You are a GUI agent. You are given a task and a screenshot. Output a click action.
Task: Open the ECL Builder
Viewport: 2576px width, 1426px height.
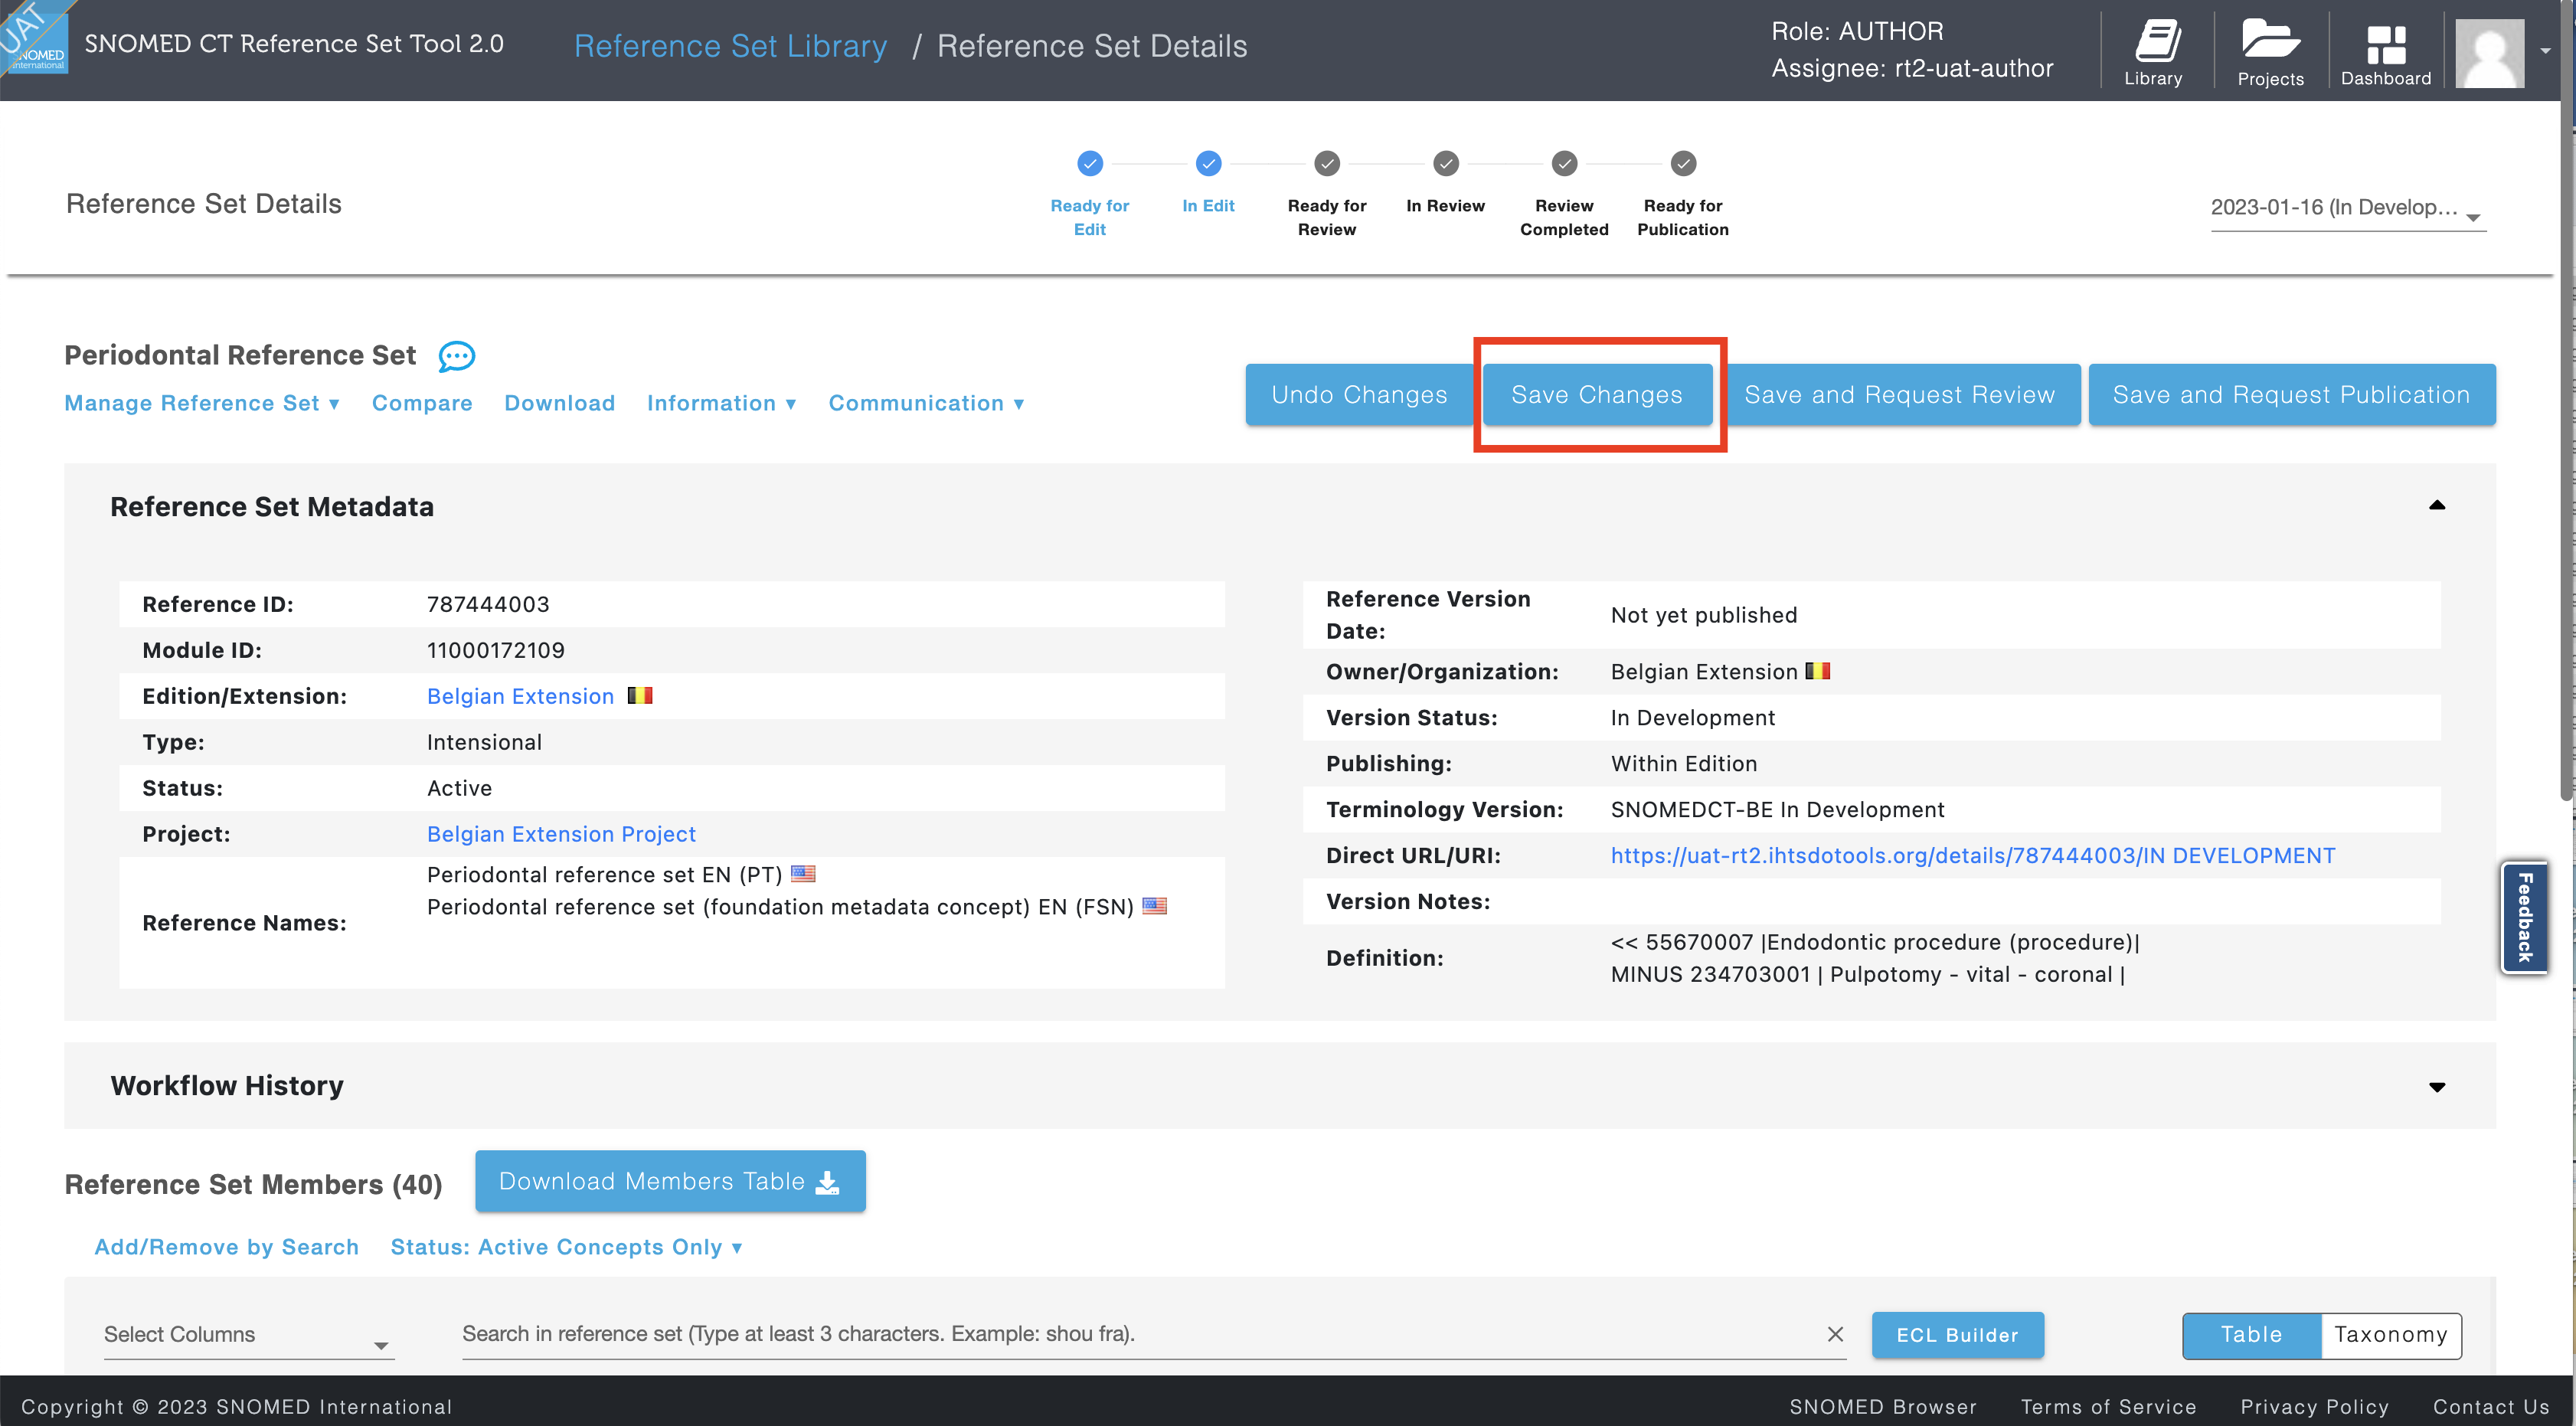(1957, 1336)
